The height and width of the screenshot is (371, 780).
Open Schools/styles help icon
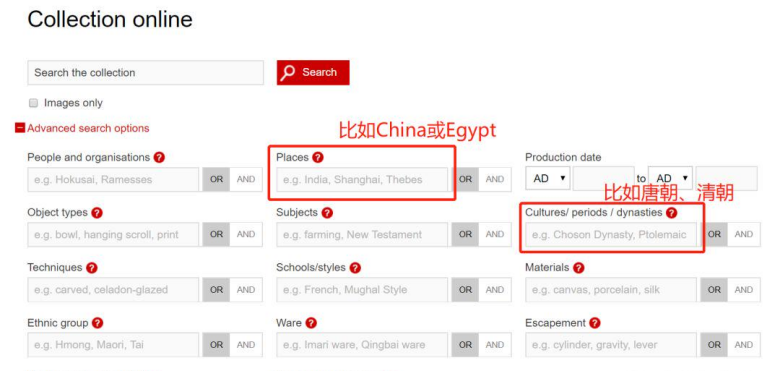[x=355, y=268]
